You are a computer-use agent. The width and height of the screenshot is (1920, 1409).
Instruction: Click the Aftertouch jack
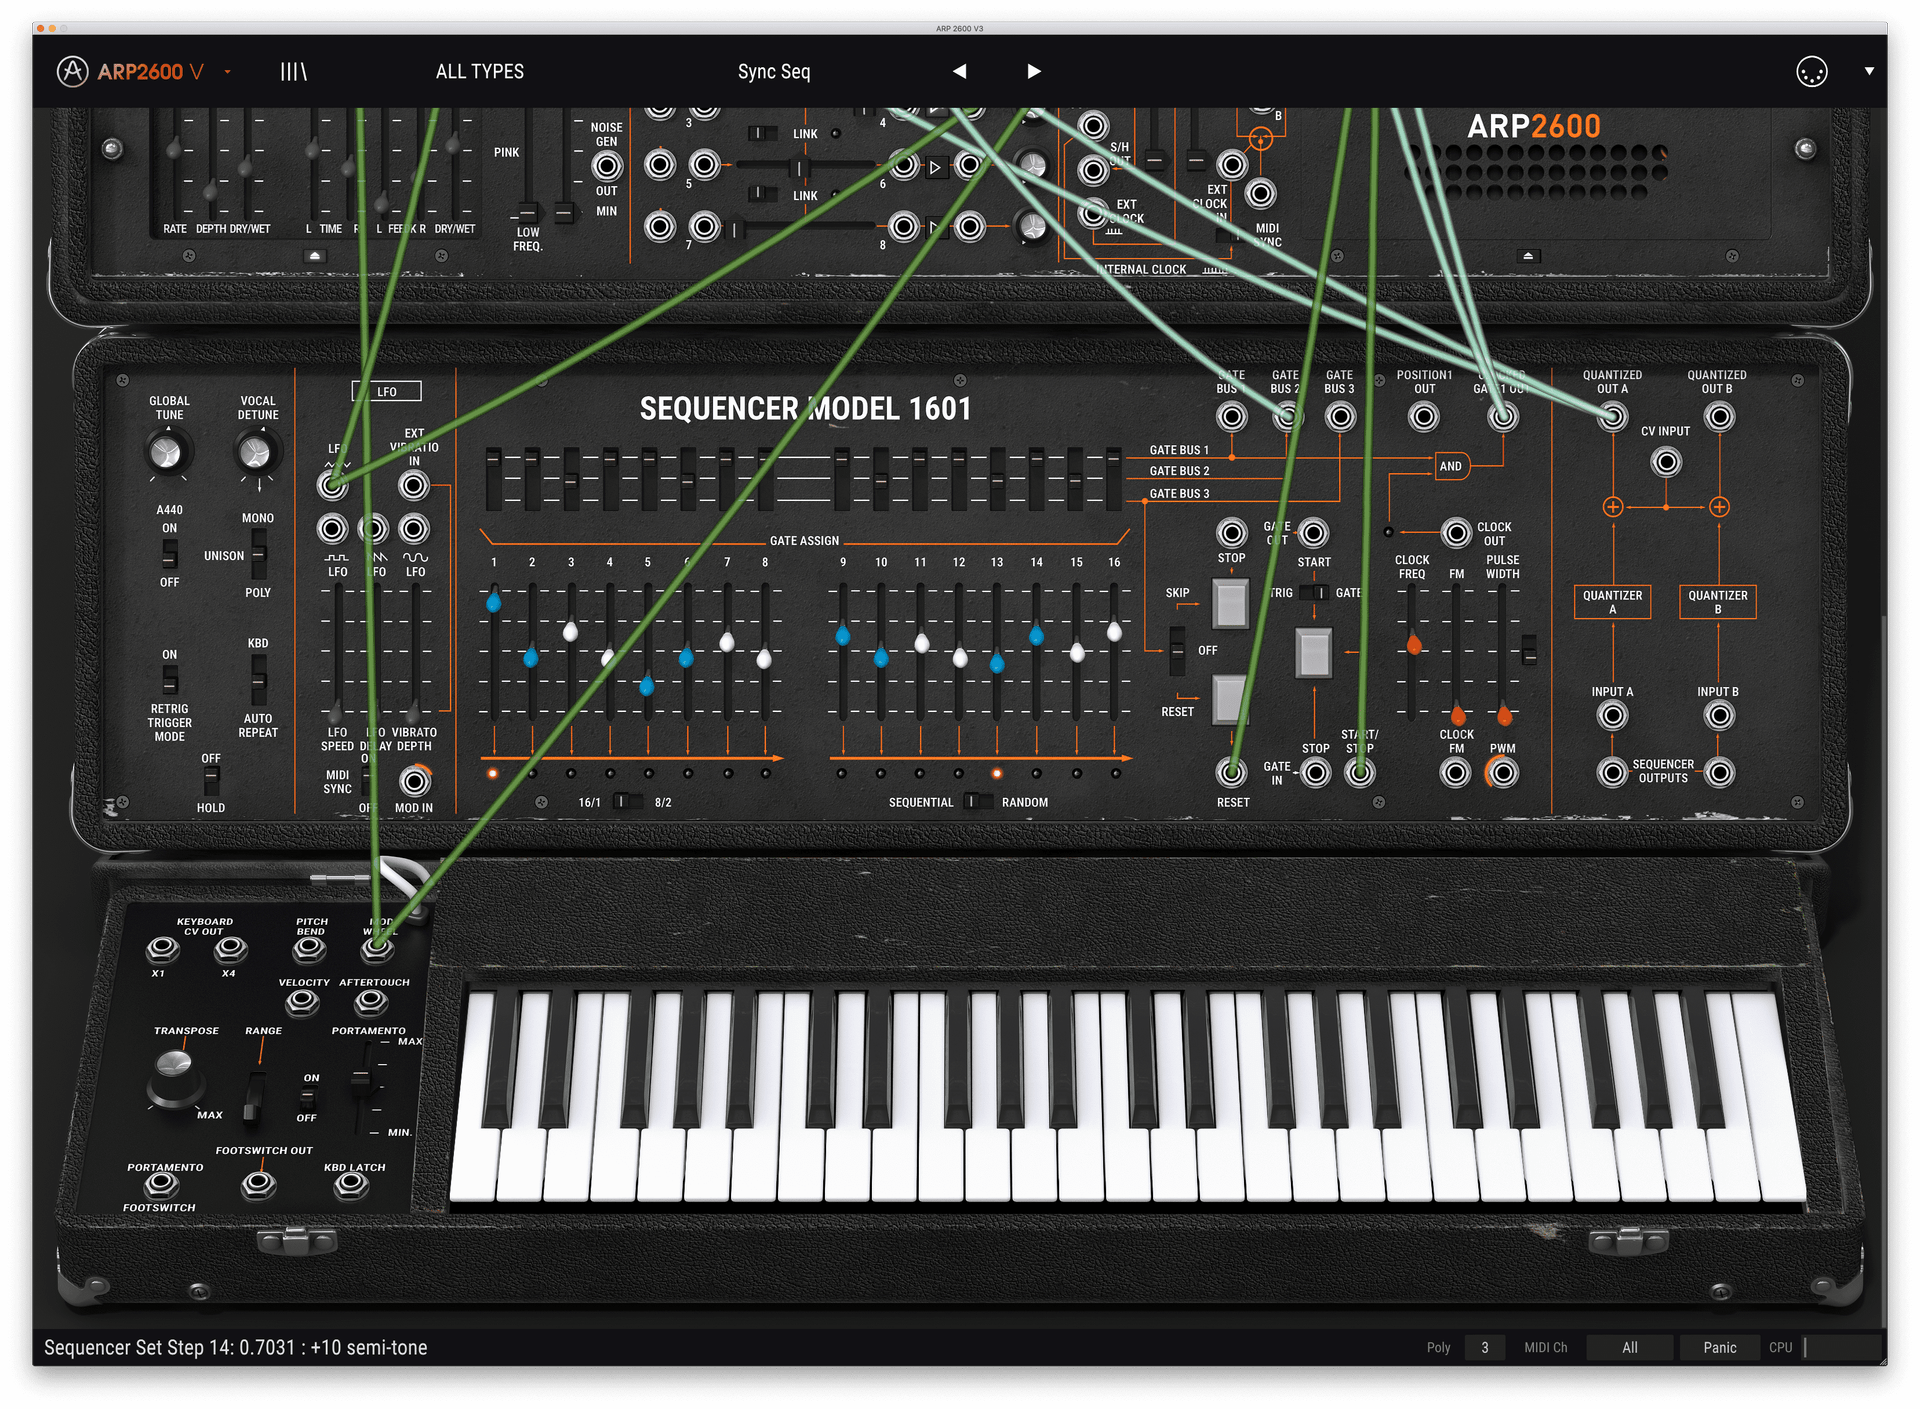coord(371,1001)
